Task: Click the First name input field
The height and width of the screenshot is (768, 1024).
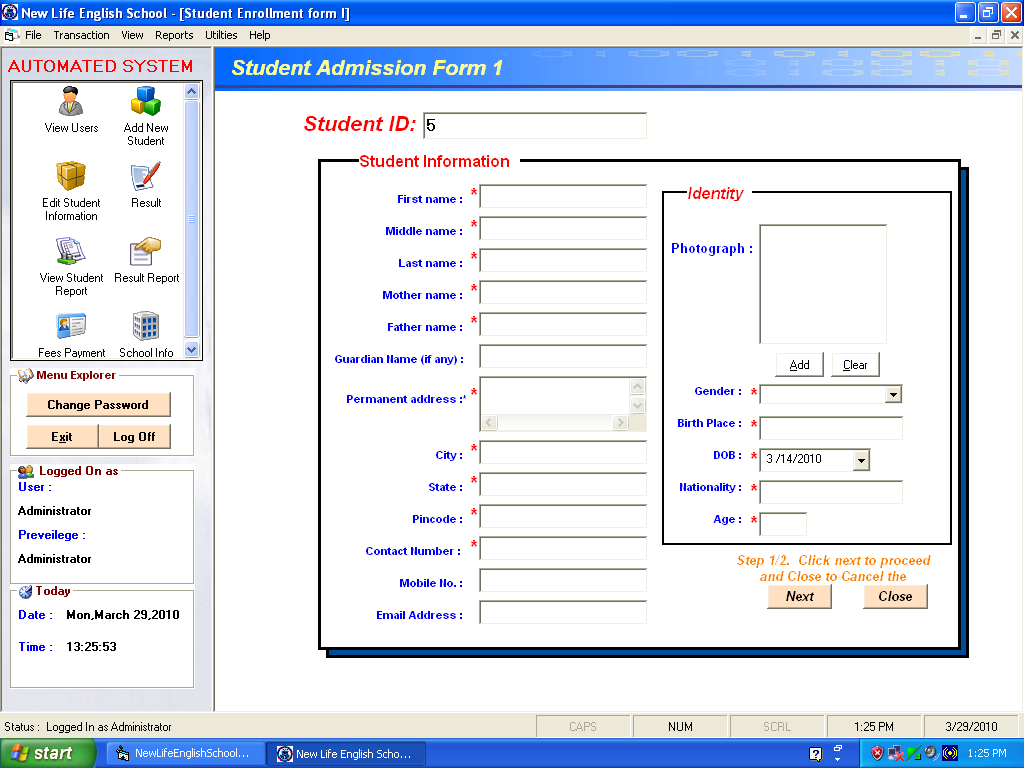Action: [563, 197]
